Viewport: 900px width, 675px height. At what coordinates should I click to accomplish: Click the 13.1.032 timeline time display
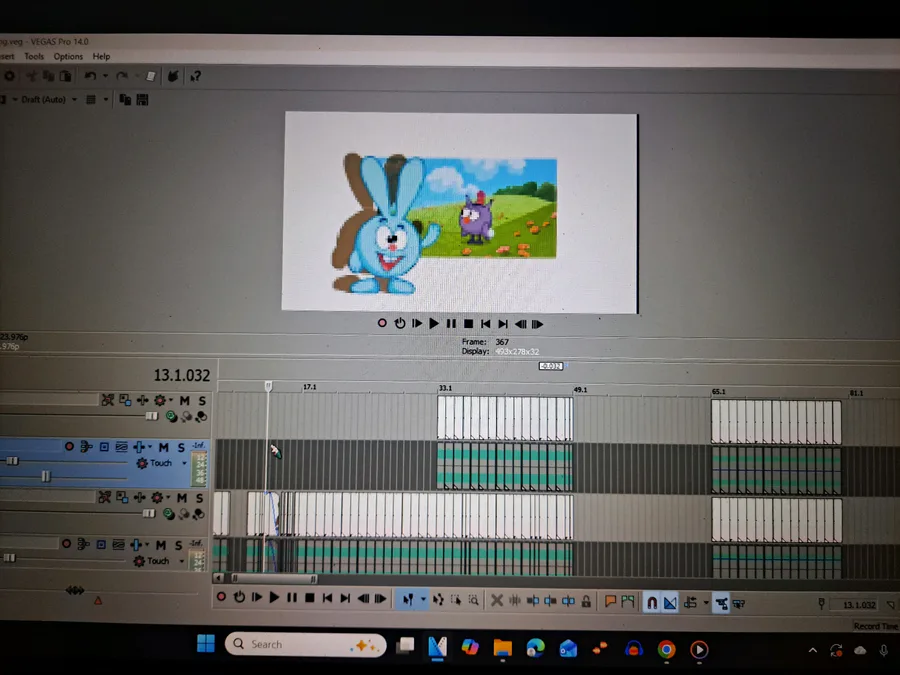(181, 375)
